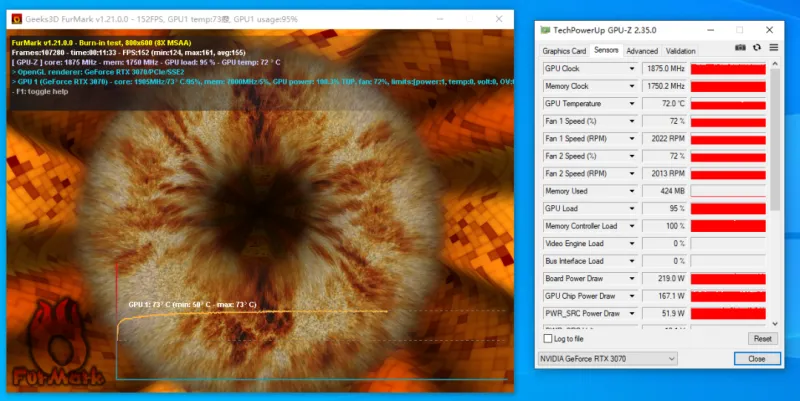The height and width of the screenshot is (401, 800).
Task: Open the Bus Interface Load dropdown
Action: point(632,261)
